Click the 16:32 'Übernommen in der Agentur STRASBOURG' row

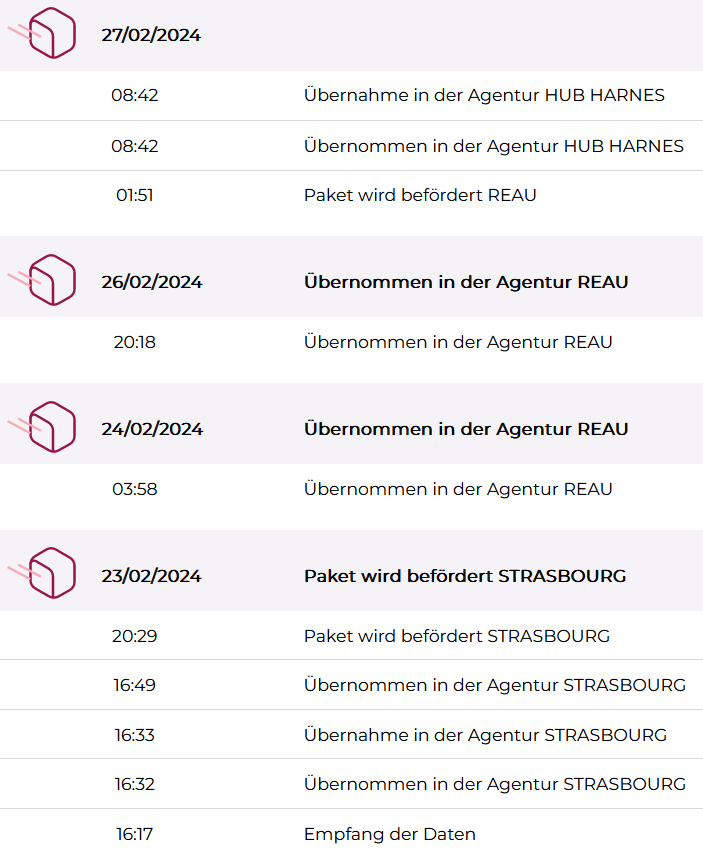point(352,784)
